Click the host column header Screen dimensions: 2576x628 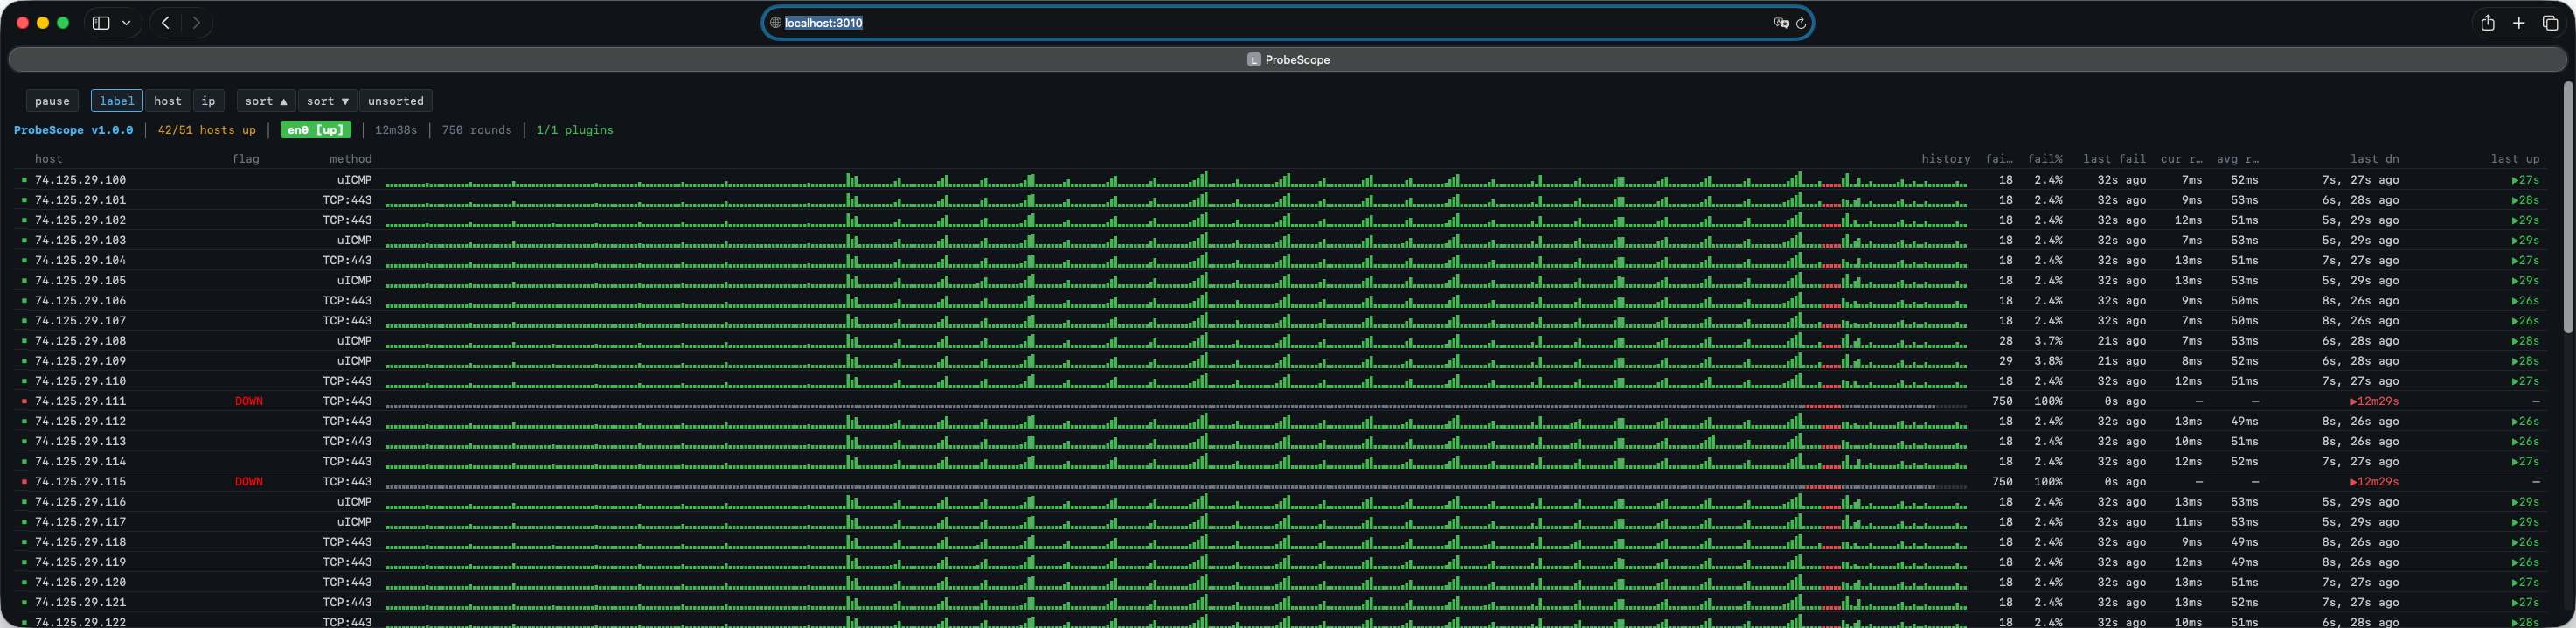48,159
